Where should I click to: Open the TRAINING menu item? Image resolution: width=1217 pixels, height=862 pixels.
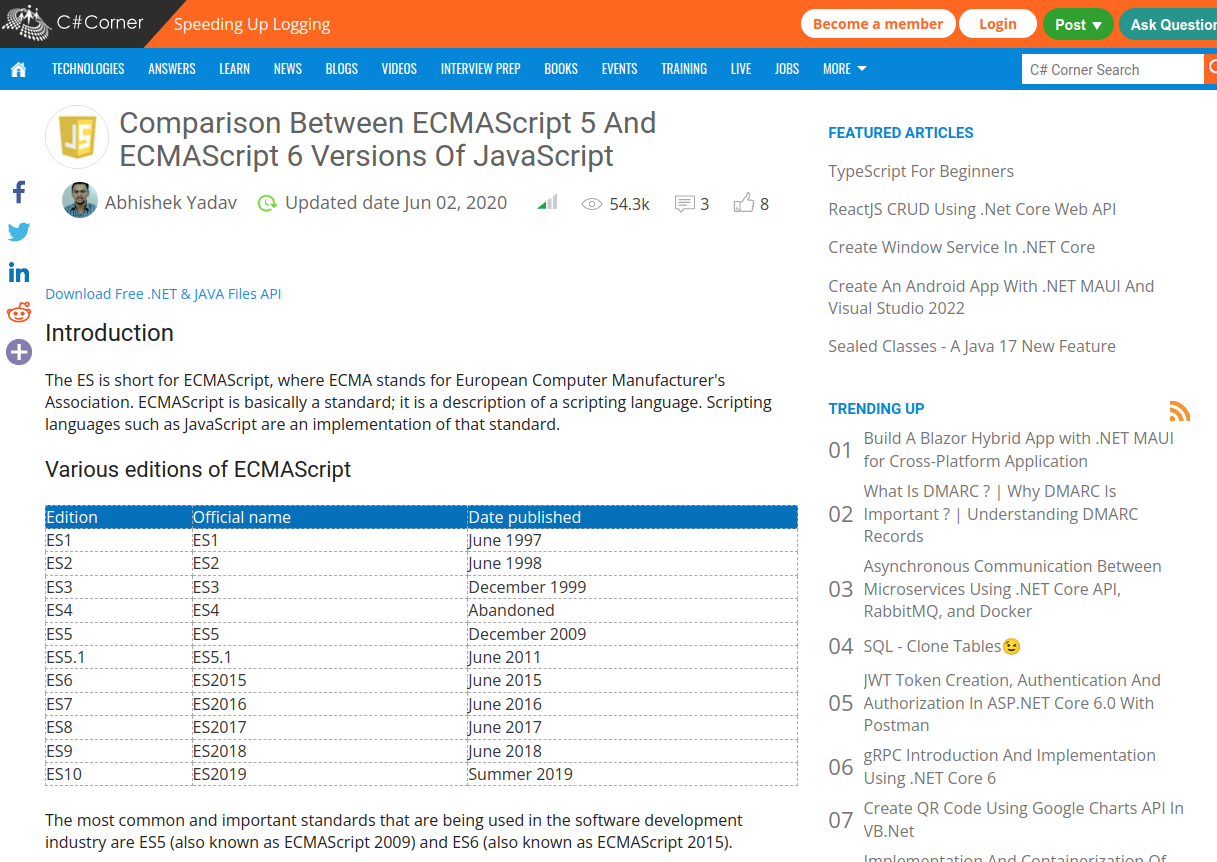684,69
